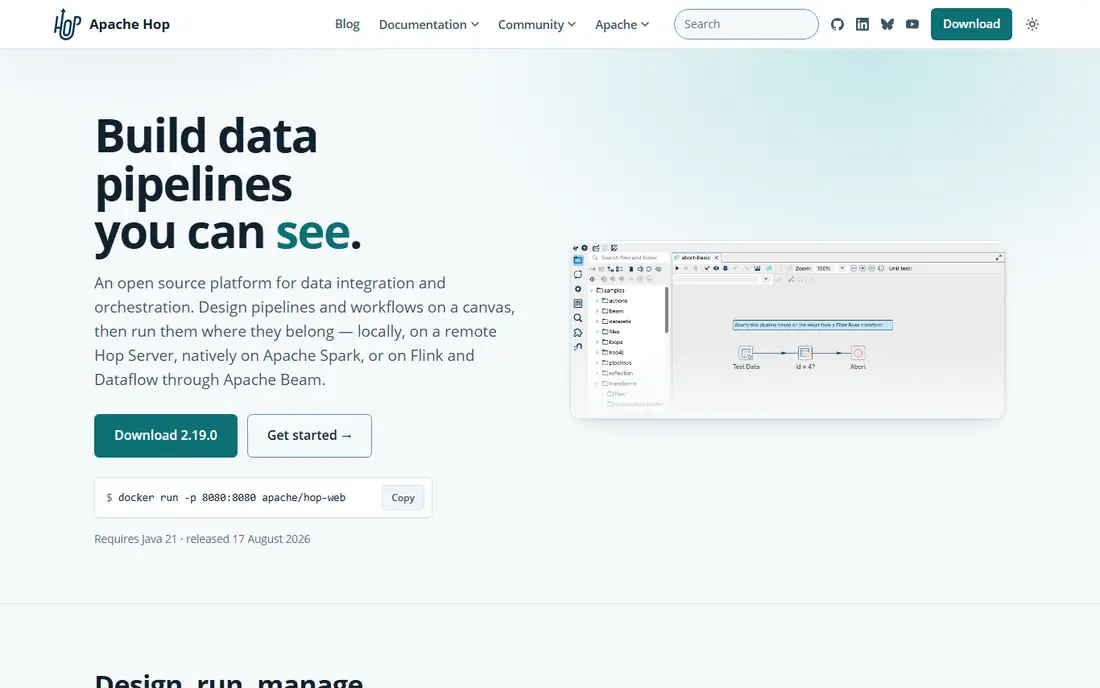Expand the Community menu

(537, 25)
